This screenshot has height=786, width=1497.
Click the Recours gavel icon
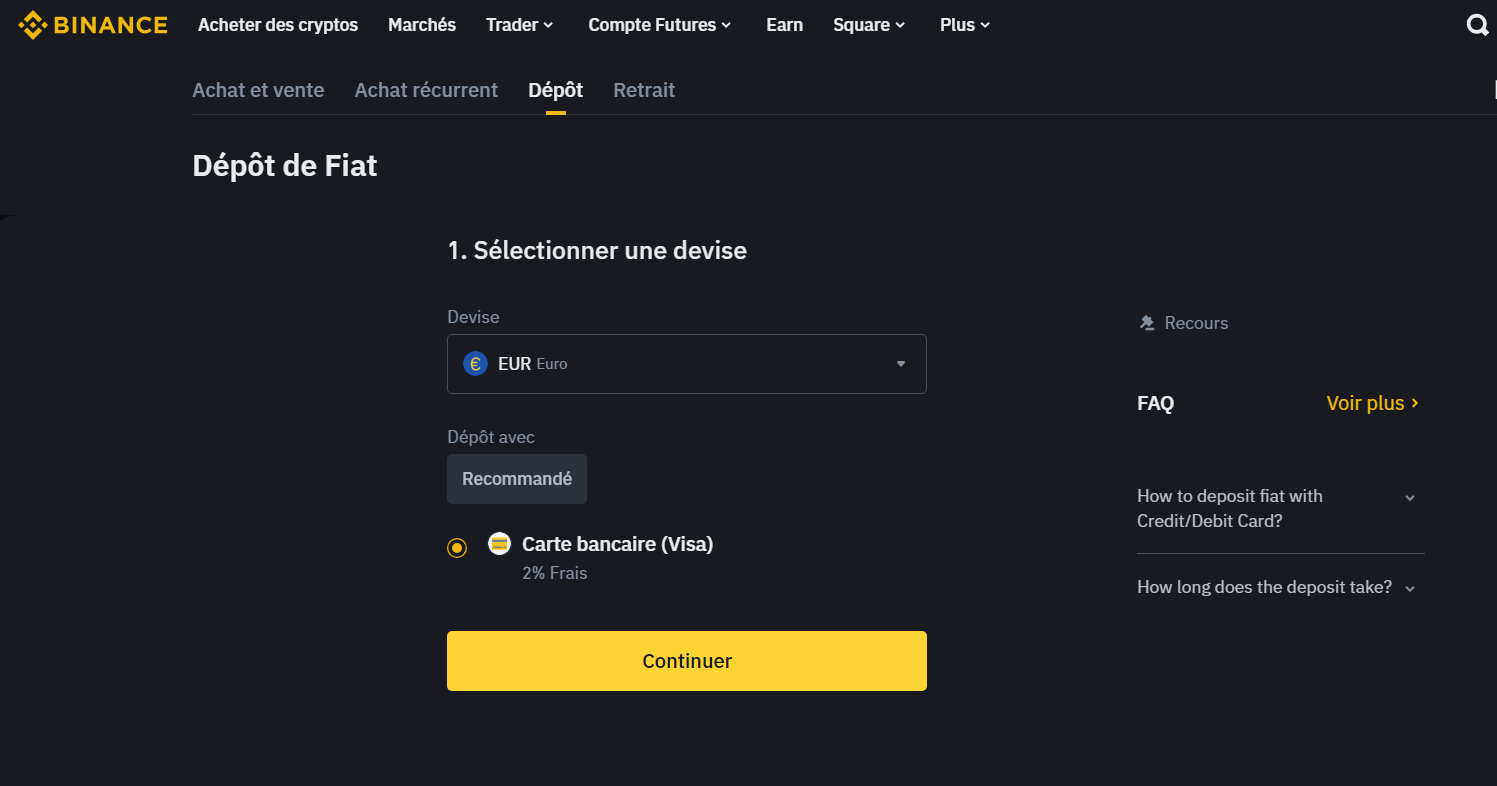[1147, 323]
